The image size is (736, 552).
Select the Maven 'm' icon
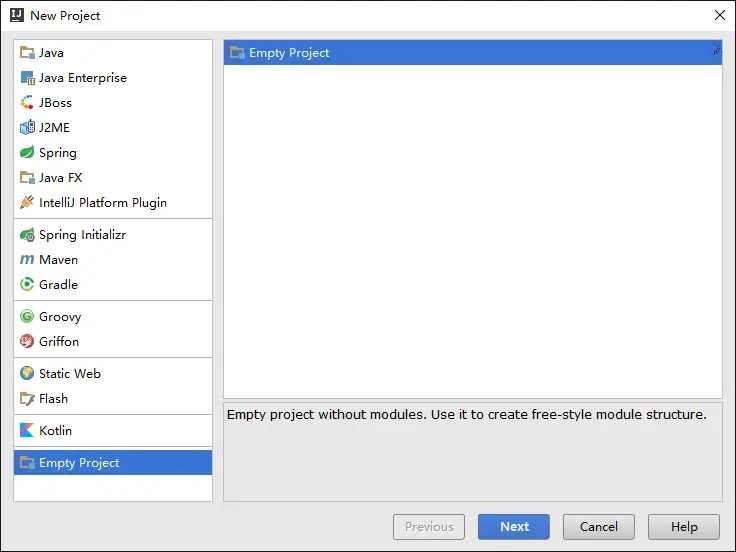[27, 260]
